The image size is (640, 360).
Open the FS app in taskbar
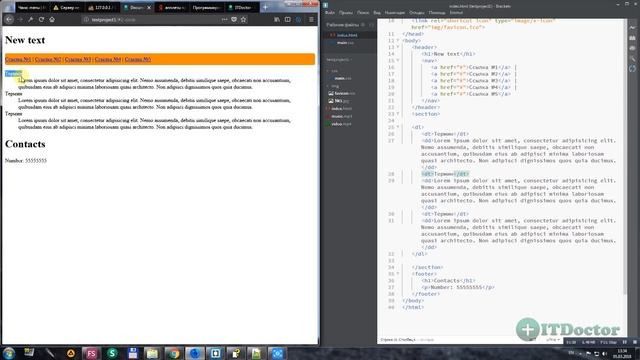pos(91,353)
